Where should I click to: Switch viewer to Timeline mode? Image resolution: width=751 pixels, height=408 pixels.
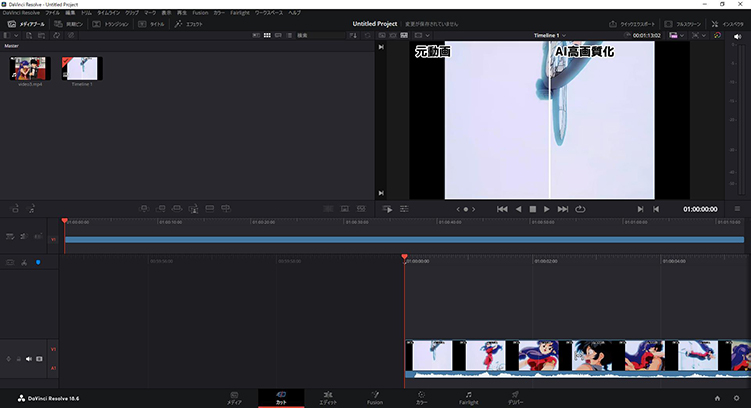(x=404, y=35)
